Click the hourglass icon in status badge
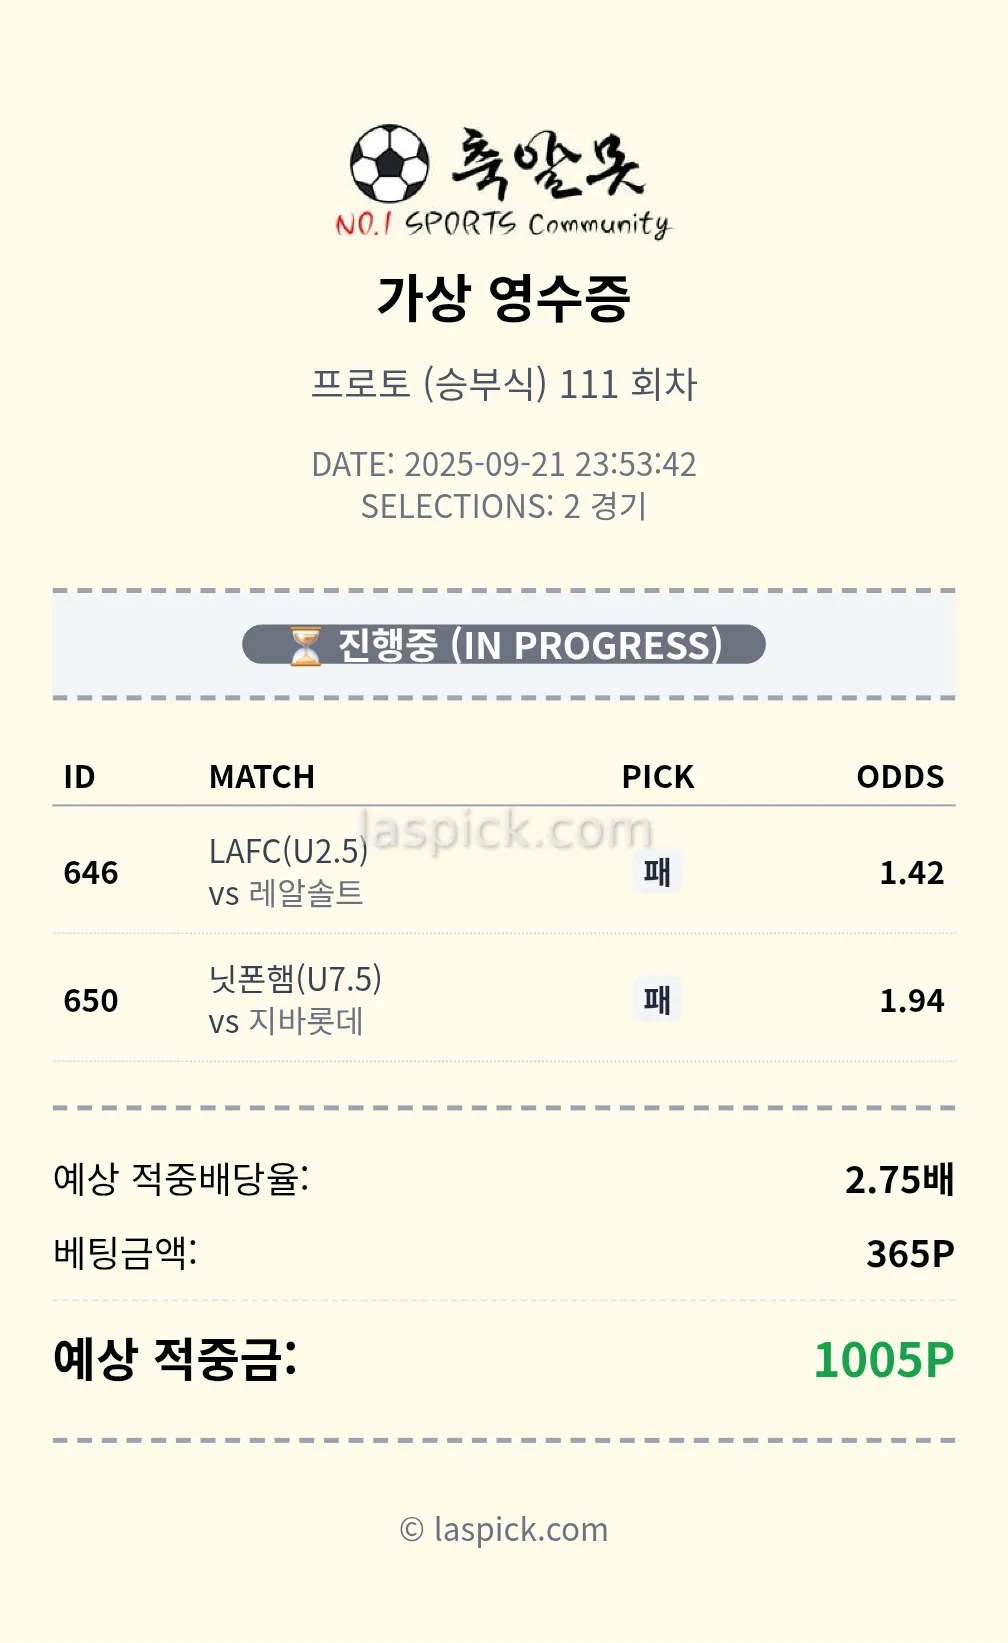 pyautogui.click(x=305, y=646)
